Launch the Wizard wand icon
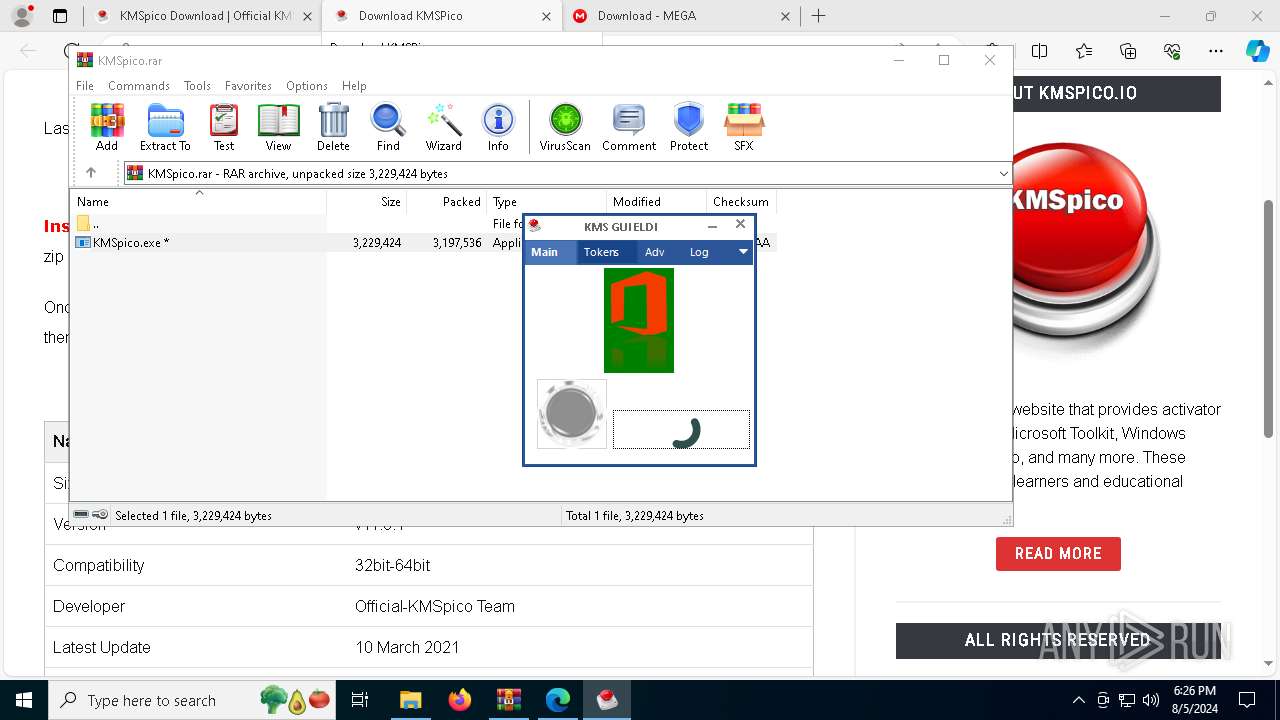This screenshot has width=1280, height=720. tap(443, 127)
